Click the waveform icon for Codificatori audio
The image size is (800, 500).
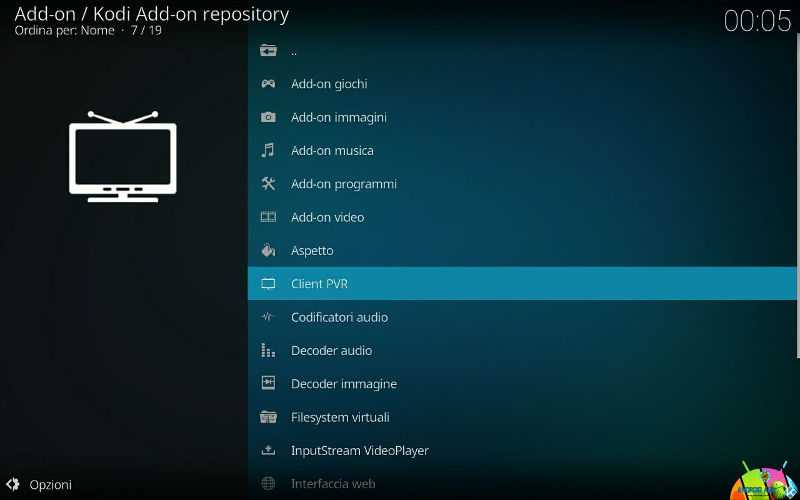(x=268, y=317)
